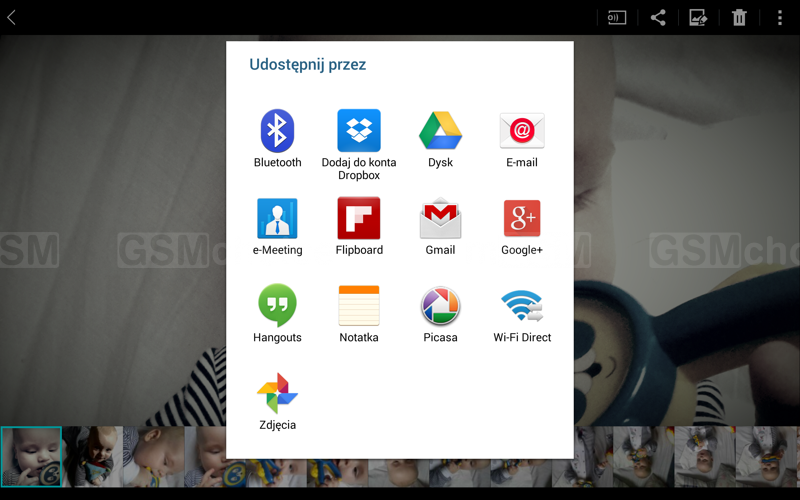Viewport: 800px width, 500px height.
Task: Delete the photo using the trash icon
Action: click(x=739, y=17)
